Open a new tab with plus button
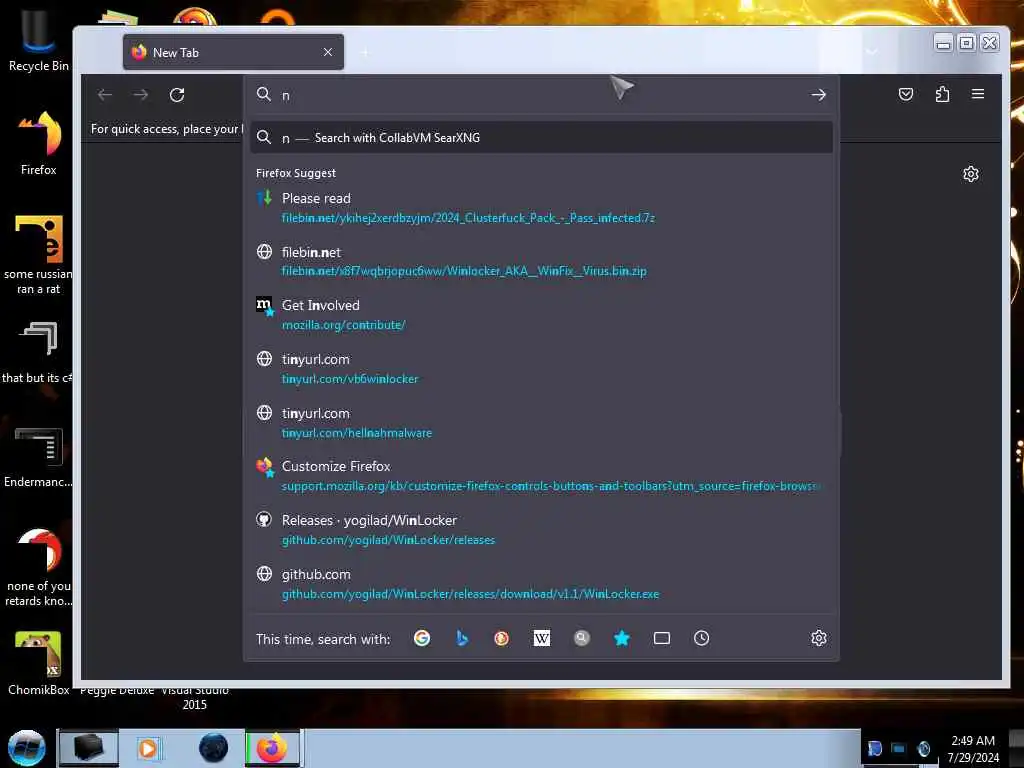Viewport: 1024px width, 768px height. [365, 52]
